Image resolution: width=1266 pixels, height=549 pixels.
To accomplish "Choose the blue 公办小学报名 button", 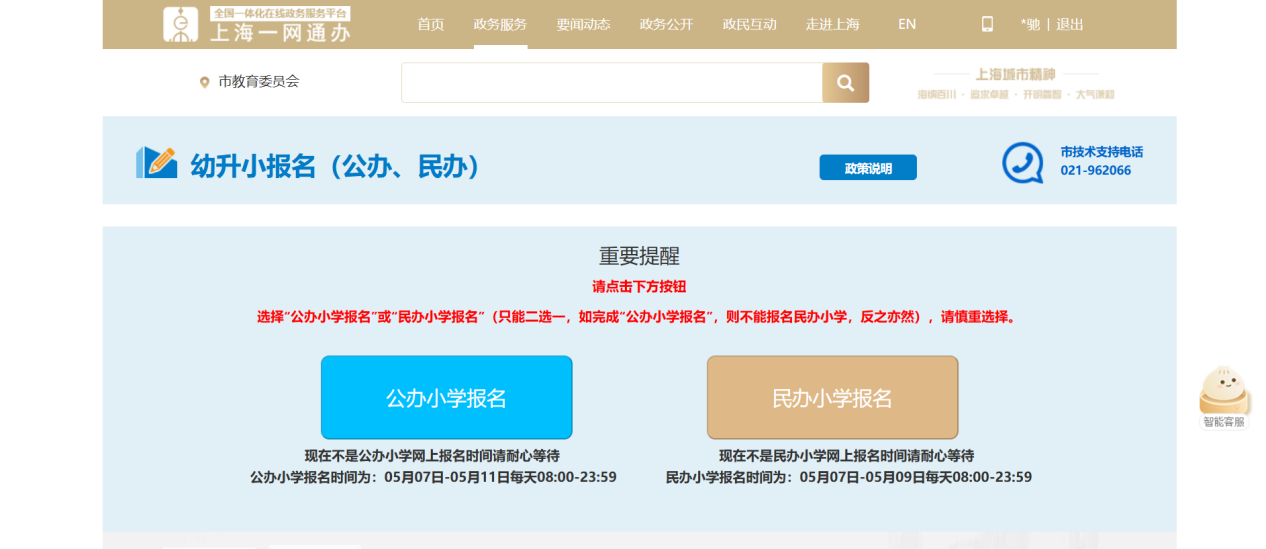I will 446,398.
